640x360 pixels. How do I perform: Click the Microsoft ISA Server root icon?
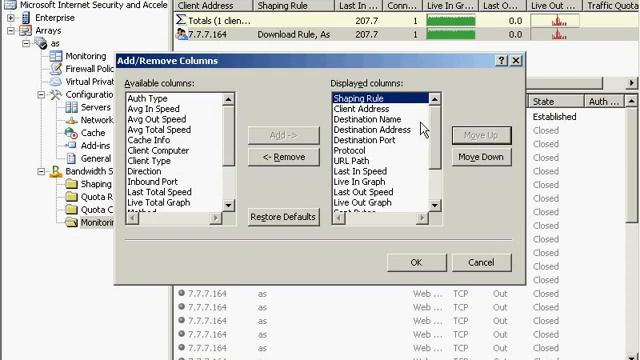[10, 5]
